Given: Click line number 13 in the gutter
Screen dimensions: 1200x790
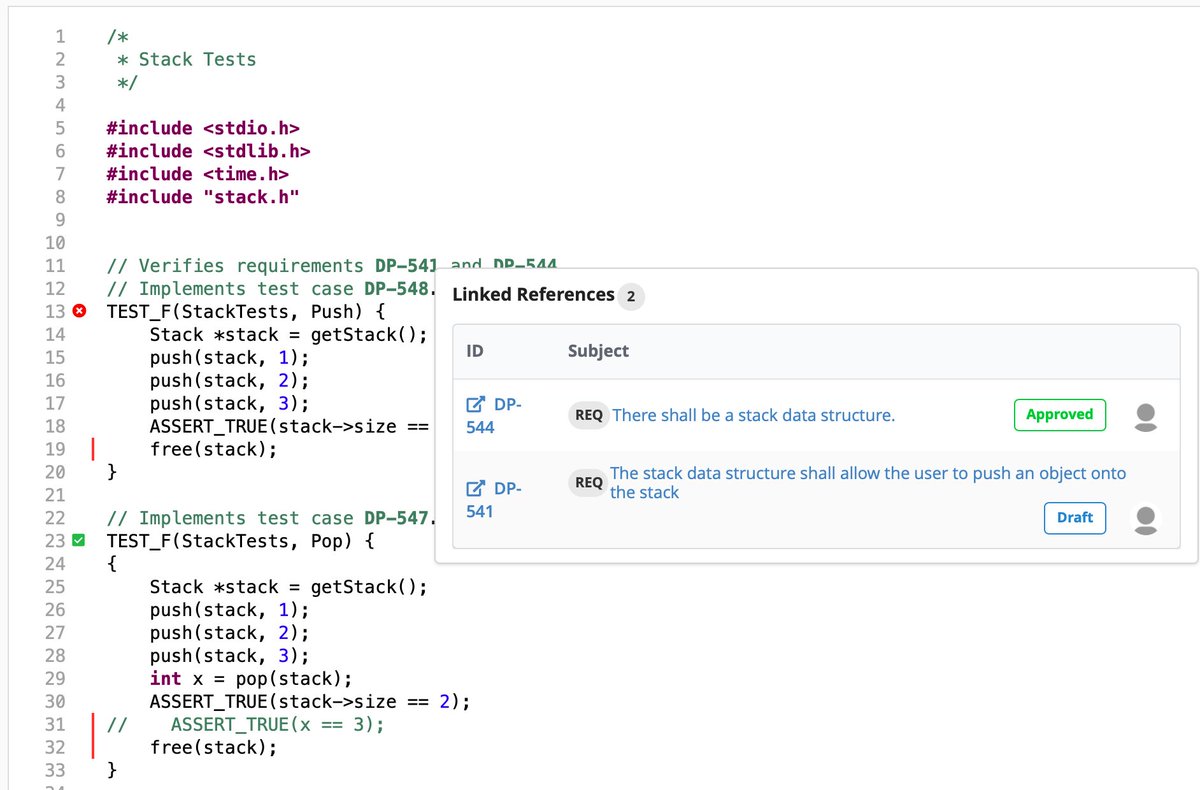Looking at the screenshot, I should [55, 312].
